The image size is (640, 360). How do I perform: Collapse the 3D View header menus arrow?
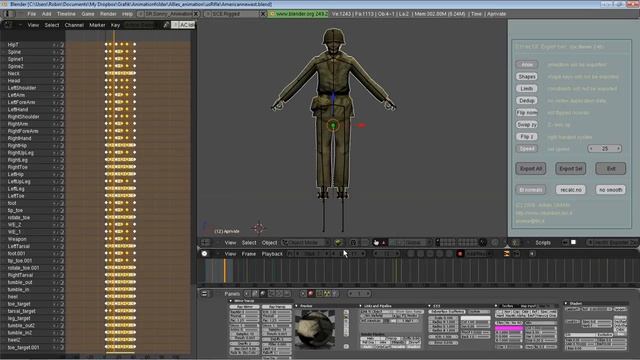pyautogui.click(x=217, y=242)
